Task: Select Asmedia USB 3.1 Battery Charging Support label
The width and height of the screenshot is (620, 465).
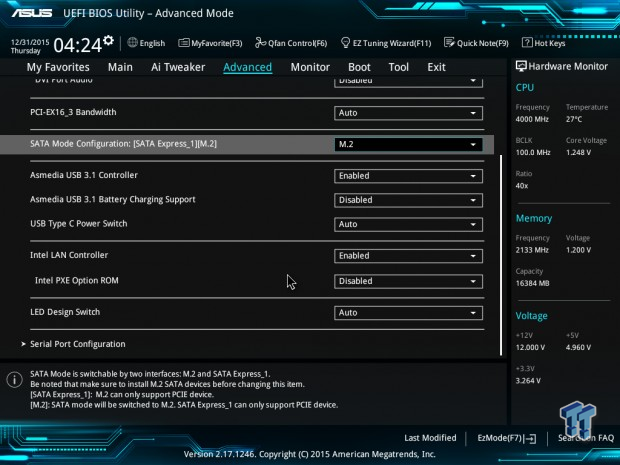Action: tap(113, 199)
